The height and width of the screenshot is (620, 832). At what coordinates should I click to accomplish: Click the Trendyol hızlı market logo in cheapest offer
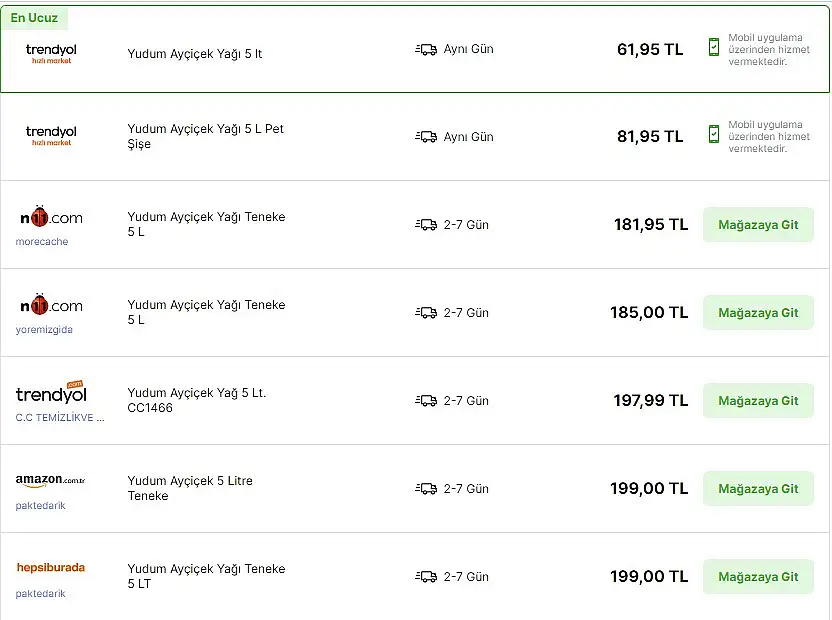point(51,53)
